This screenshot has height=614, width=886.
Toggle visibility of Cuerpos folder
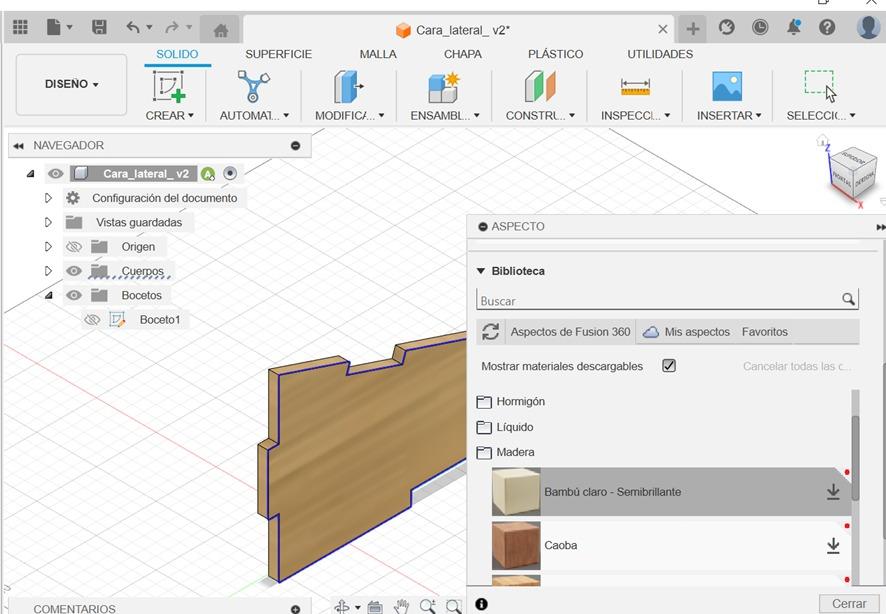pyautogui.click(x=73, y=271)
